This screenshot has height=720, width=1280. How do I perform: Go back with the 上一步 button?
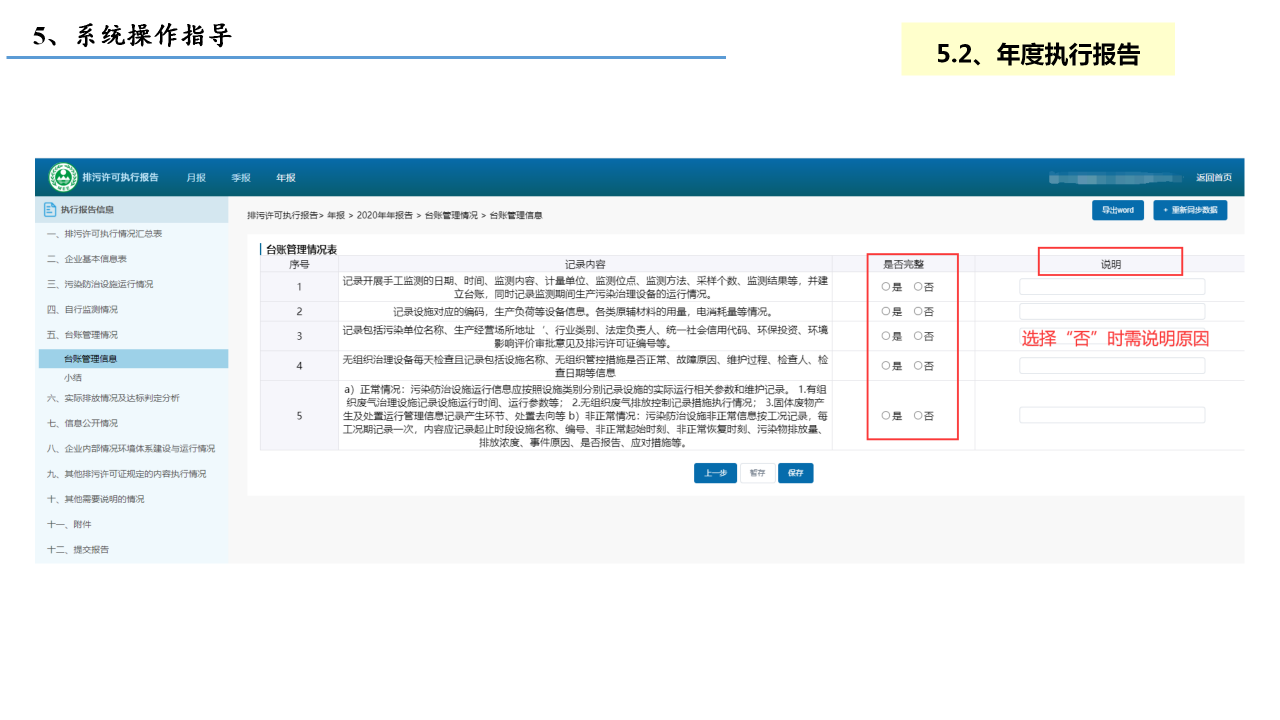[715, 473]
